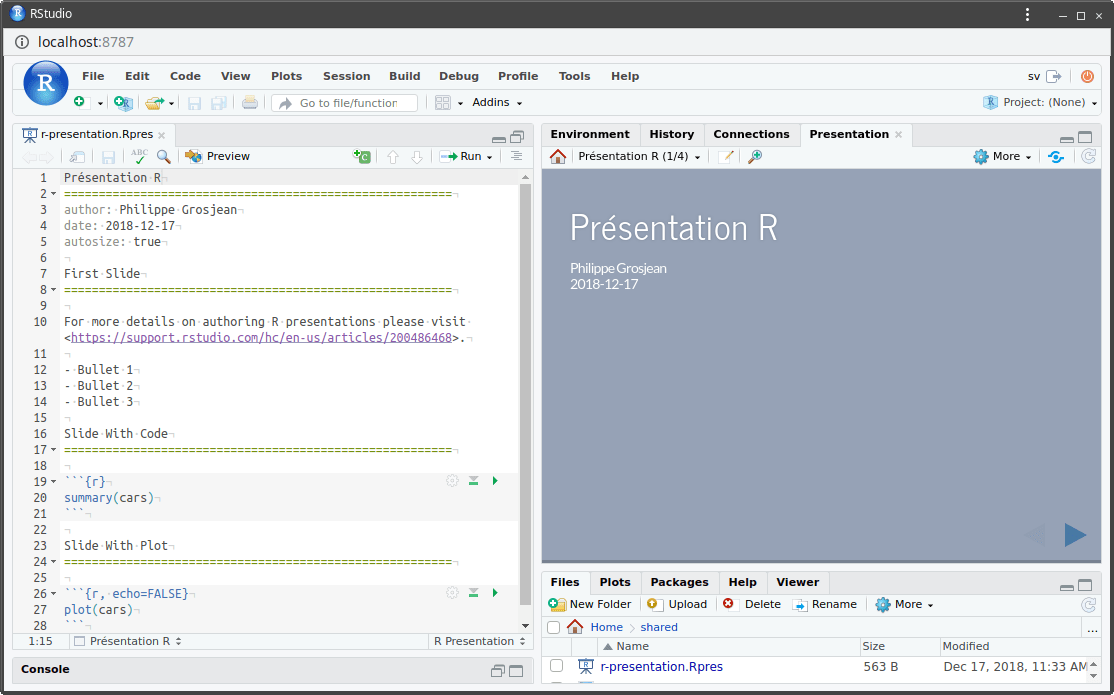Click the browser menu three dots
This screenshot has width=1114, height=695.
click(x=1027, y=14)
